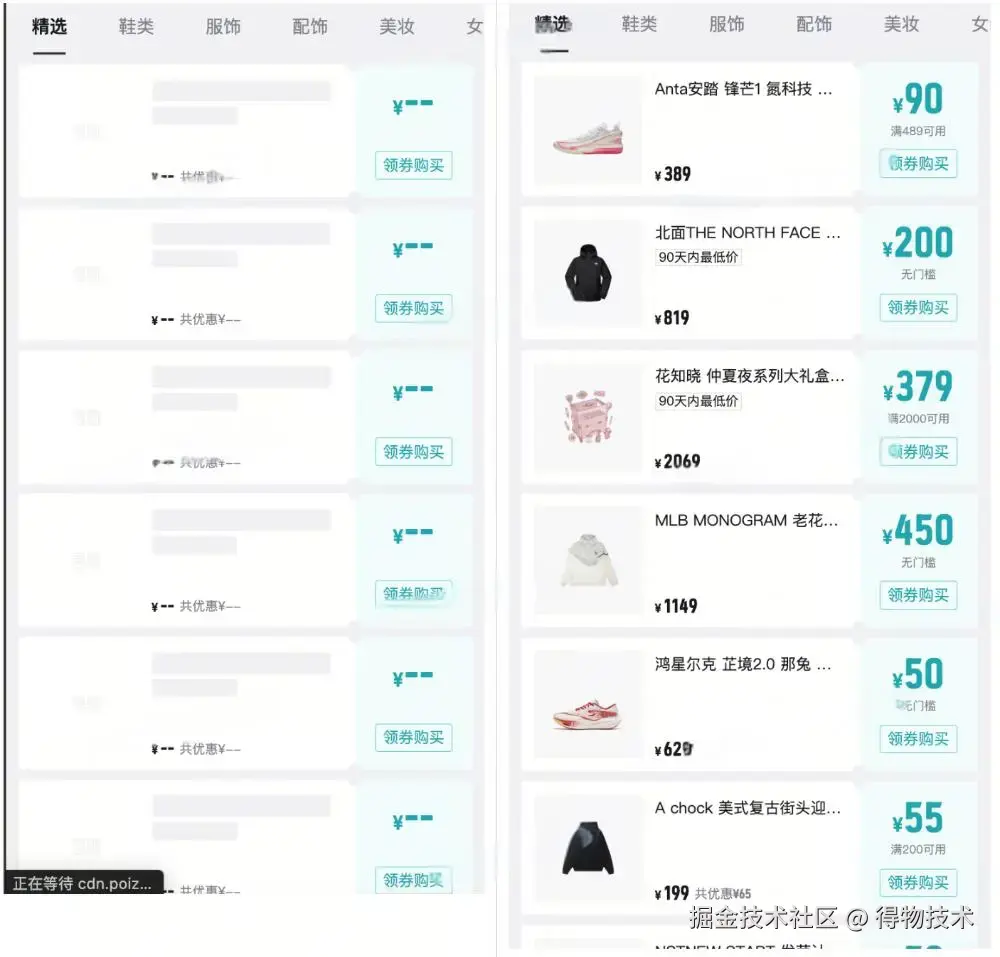The width and height of the screenshot is (1000, 957).
Task: Select 精选 tab in left panel
Action: 49,26
